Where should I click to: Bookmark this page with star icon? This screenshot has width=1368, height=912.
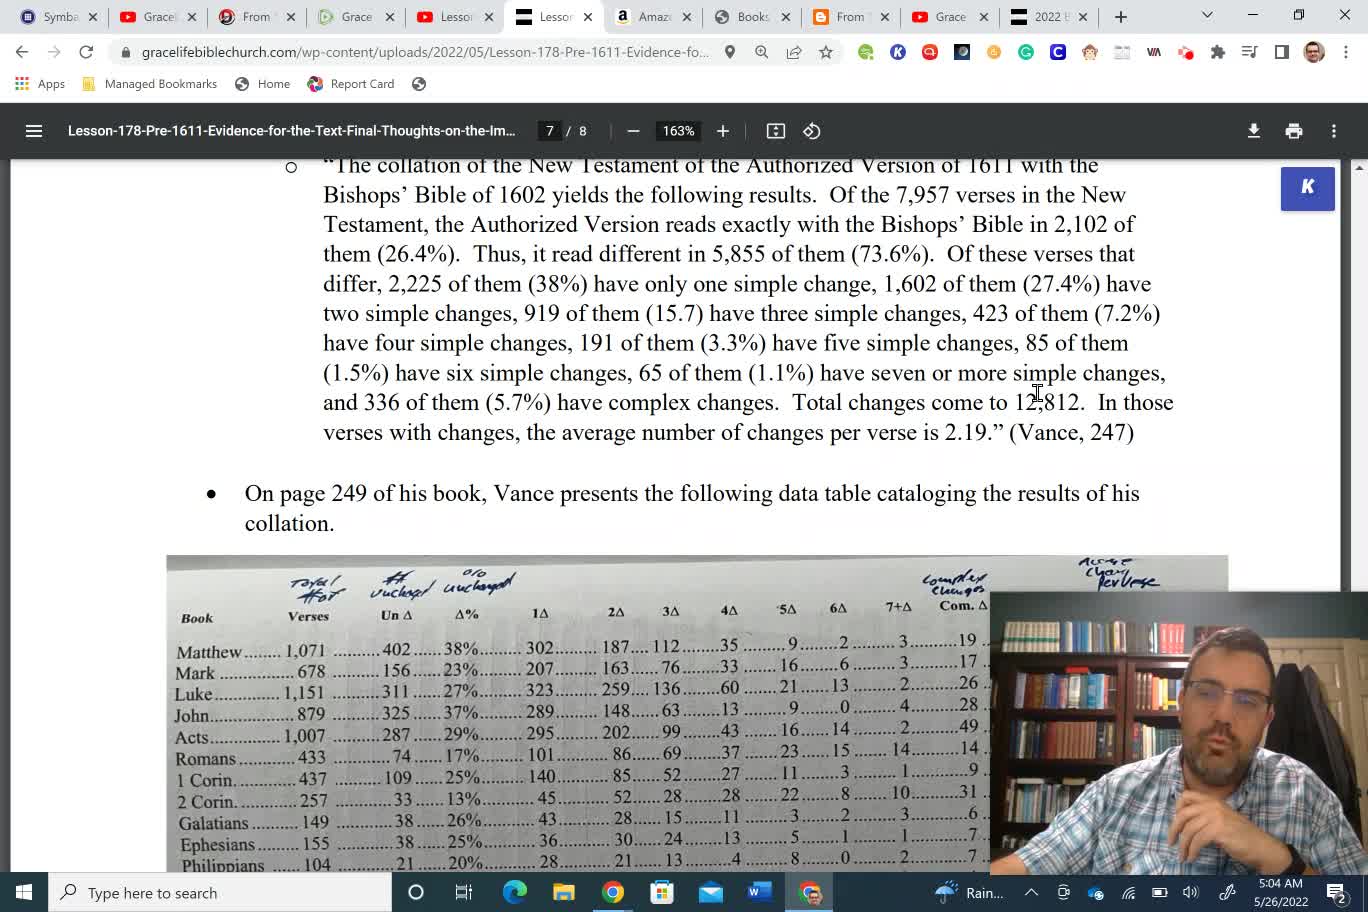pyautogui.click(x=826, y=52)
